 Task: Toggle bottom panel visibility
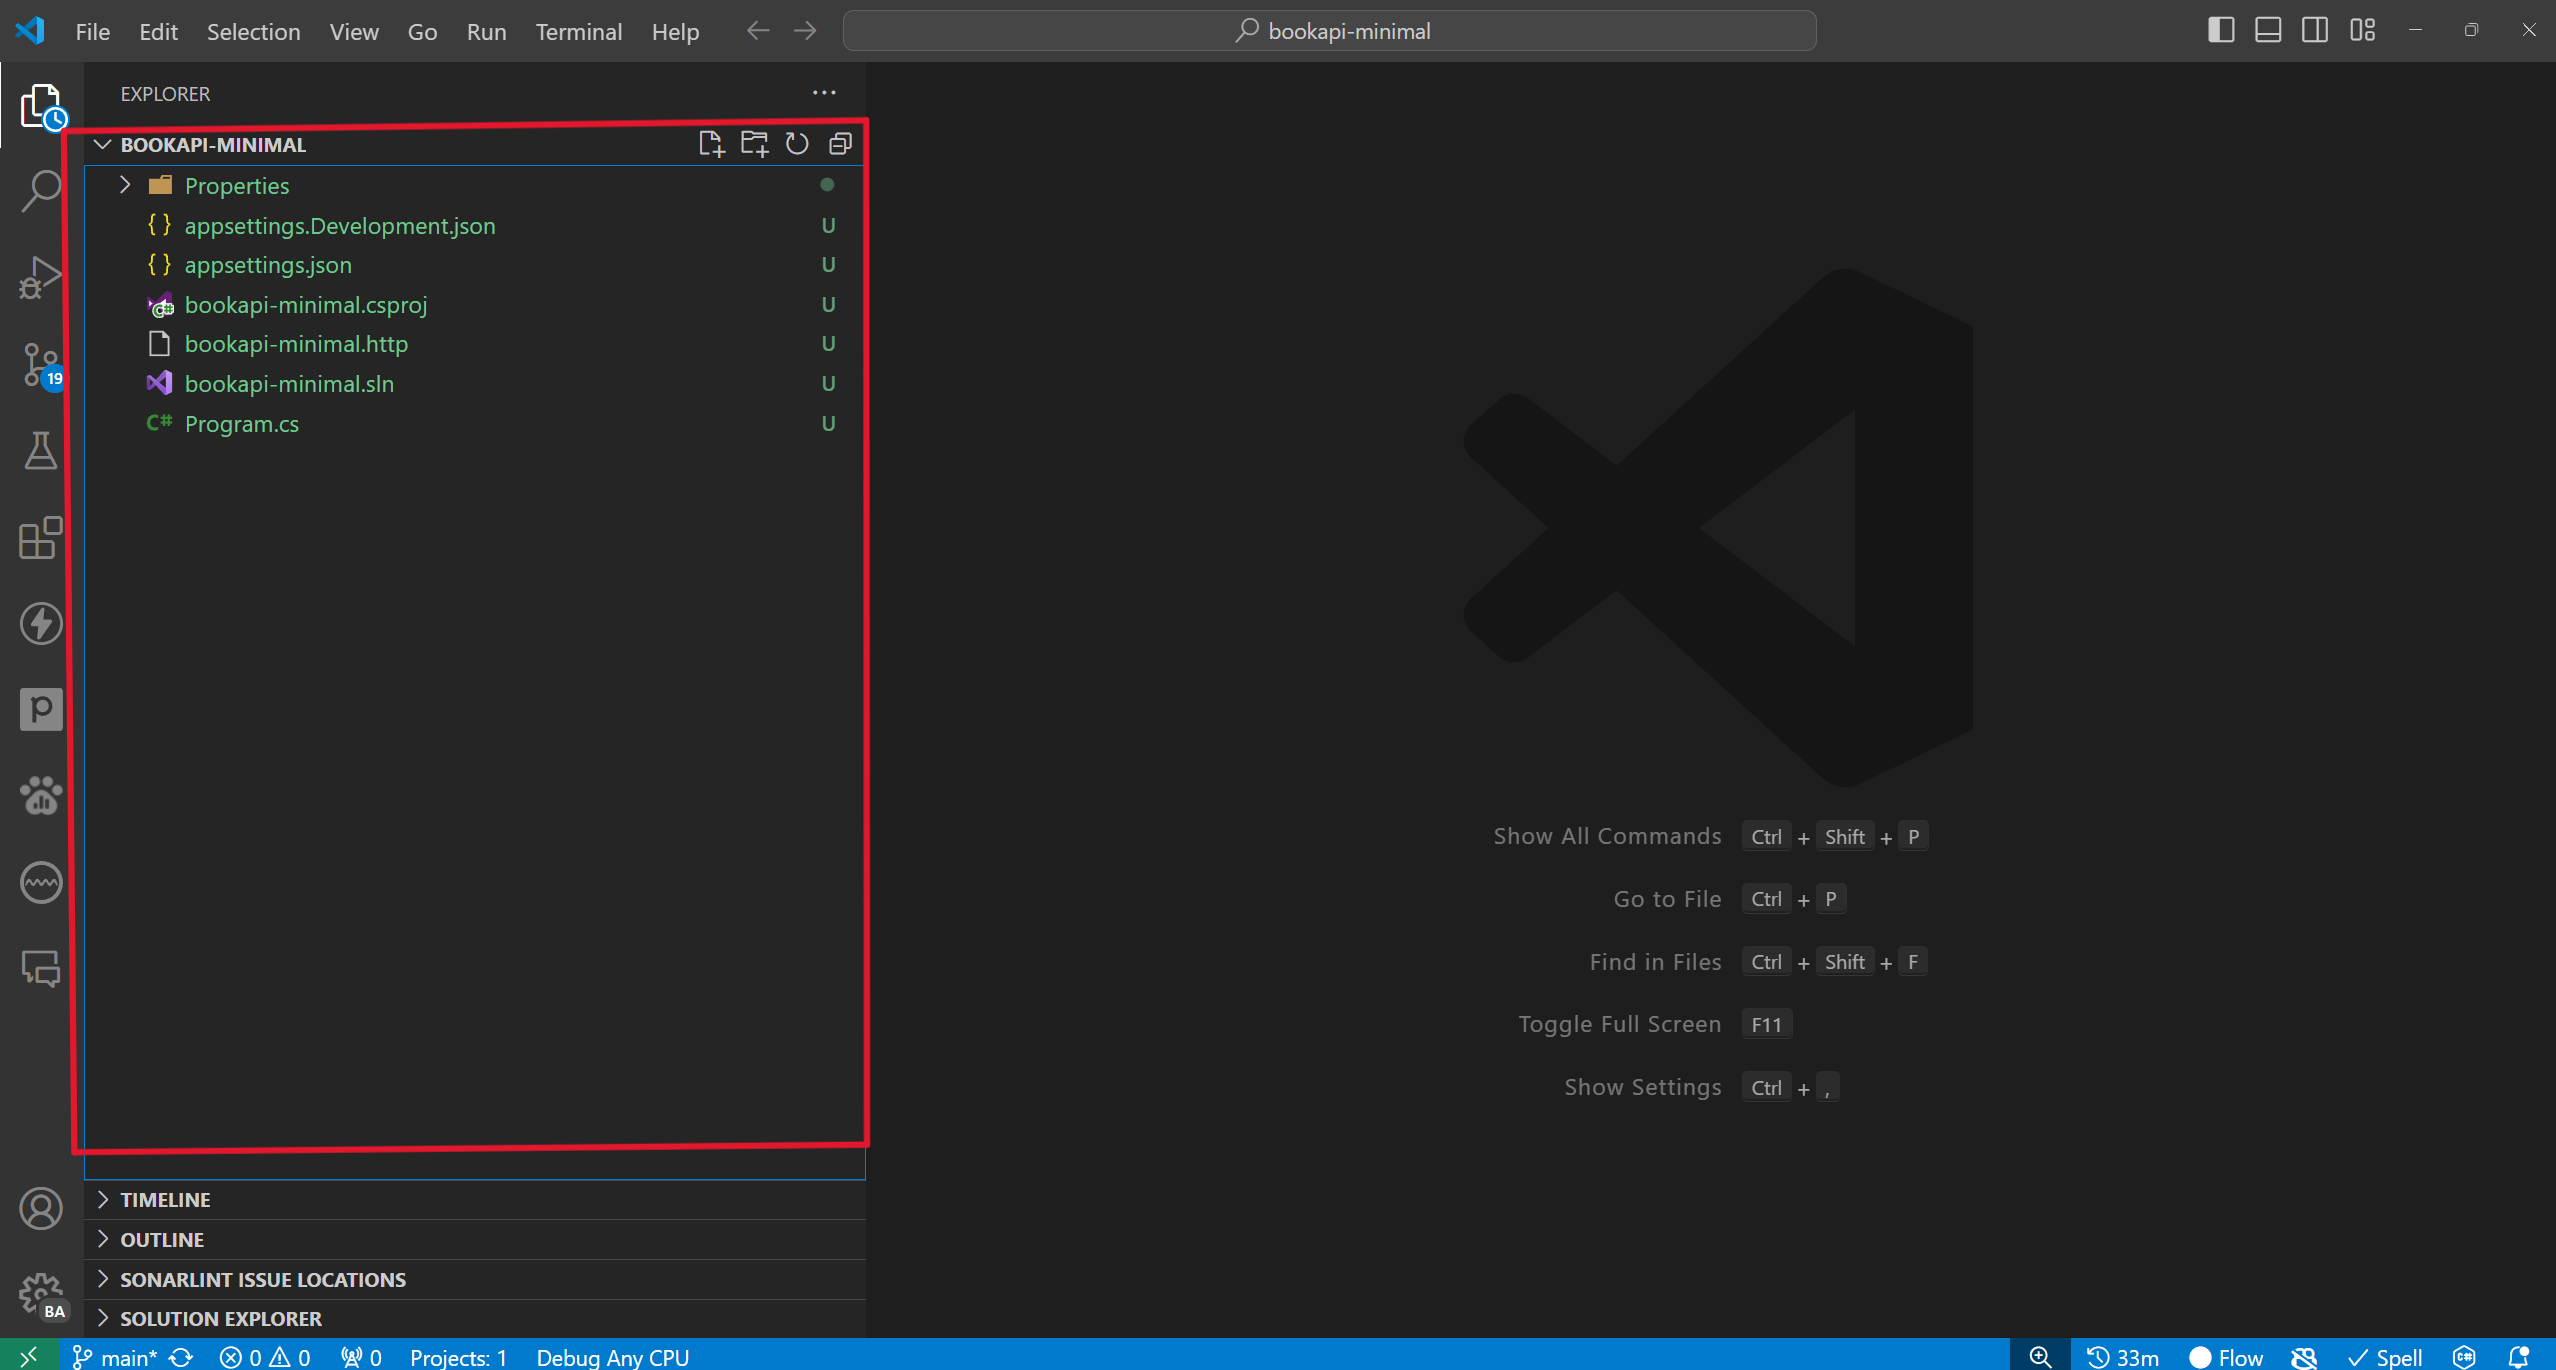tap(2268, 31)
